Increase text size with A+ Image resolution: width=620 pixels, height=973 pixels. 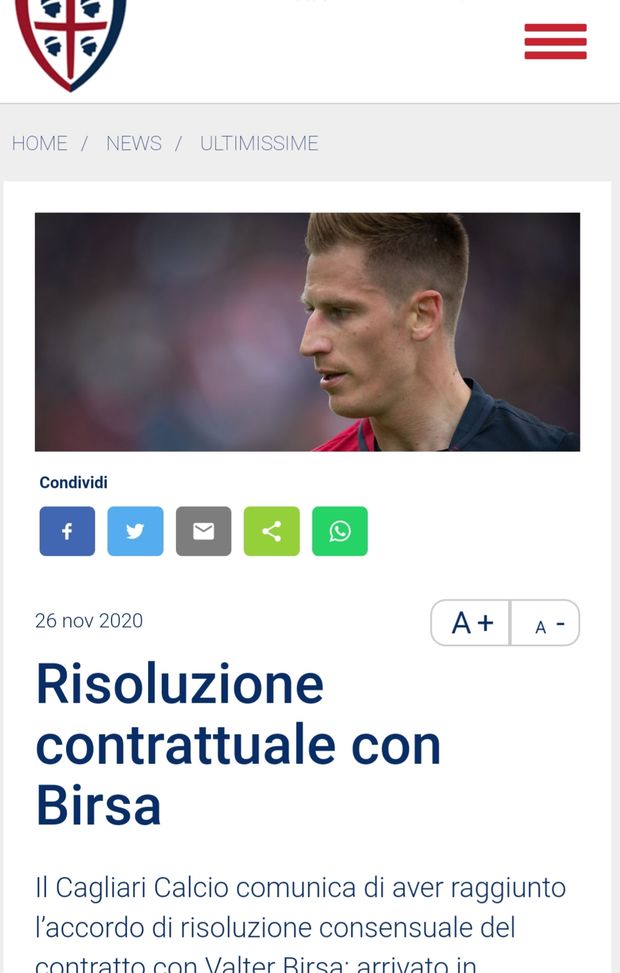pos(471,622)
